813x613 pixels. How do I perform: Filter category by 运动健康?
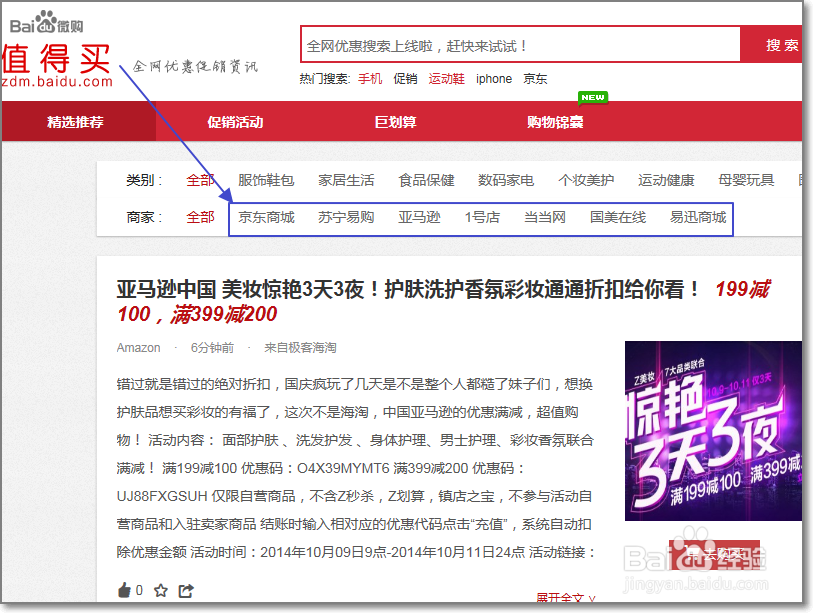click(666, 180)
